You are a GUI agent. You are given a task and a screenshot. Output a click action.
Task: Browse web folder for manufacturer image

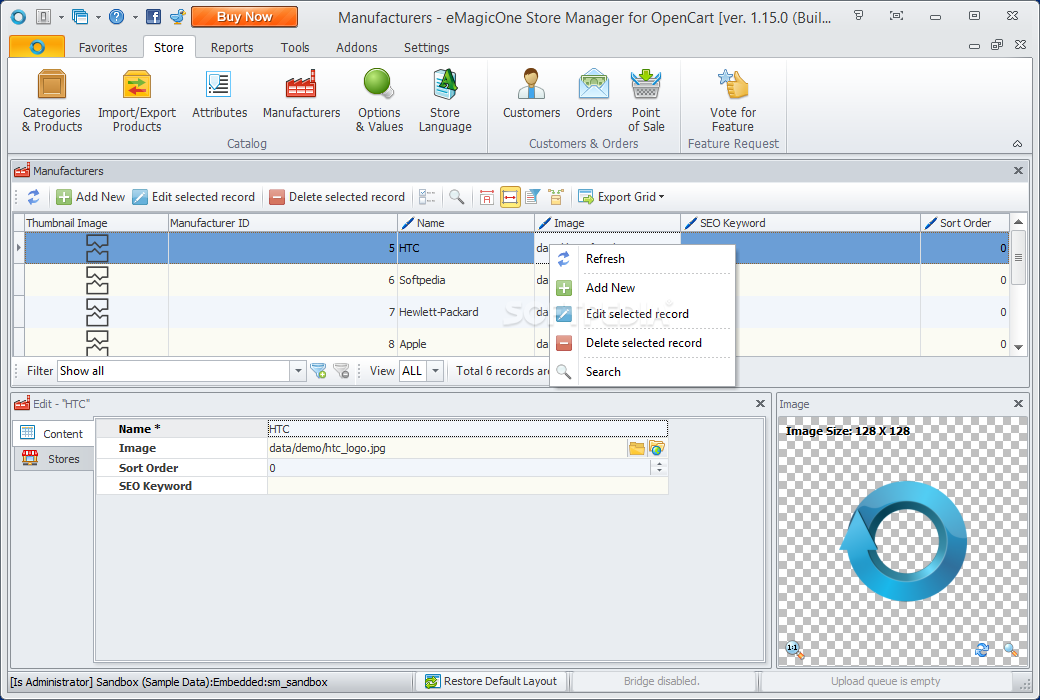[657, 449]
